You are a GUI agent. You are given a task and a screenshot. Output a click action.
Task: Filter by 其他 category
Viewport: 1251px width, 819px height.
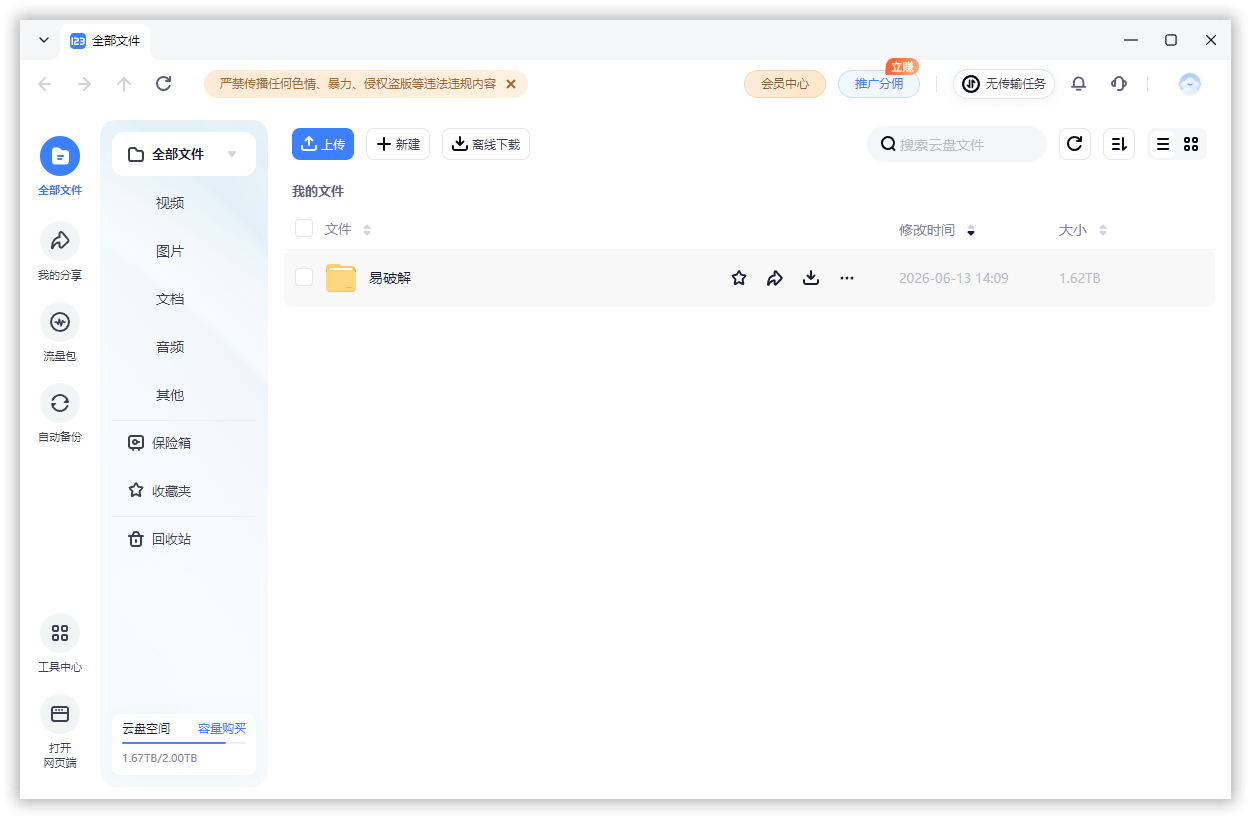pyautogui.click(x=170, y=395)
